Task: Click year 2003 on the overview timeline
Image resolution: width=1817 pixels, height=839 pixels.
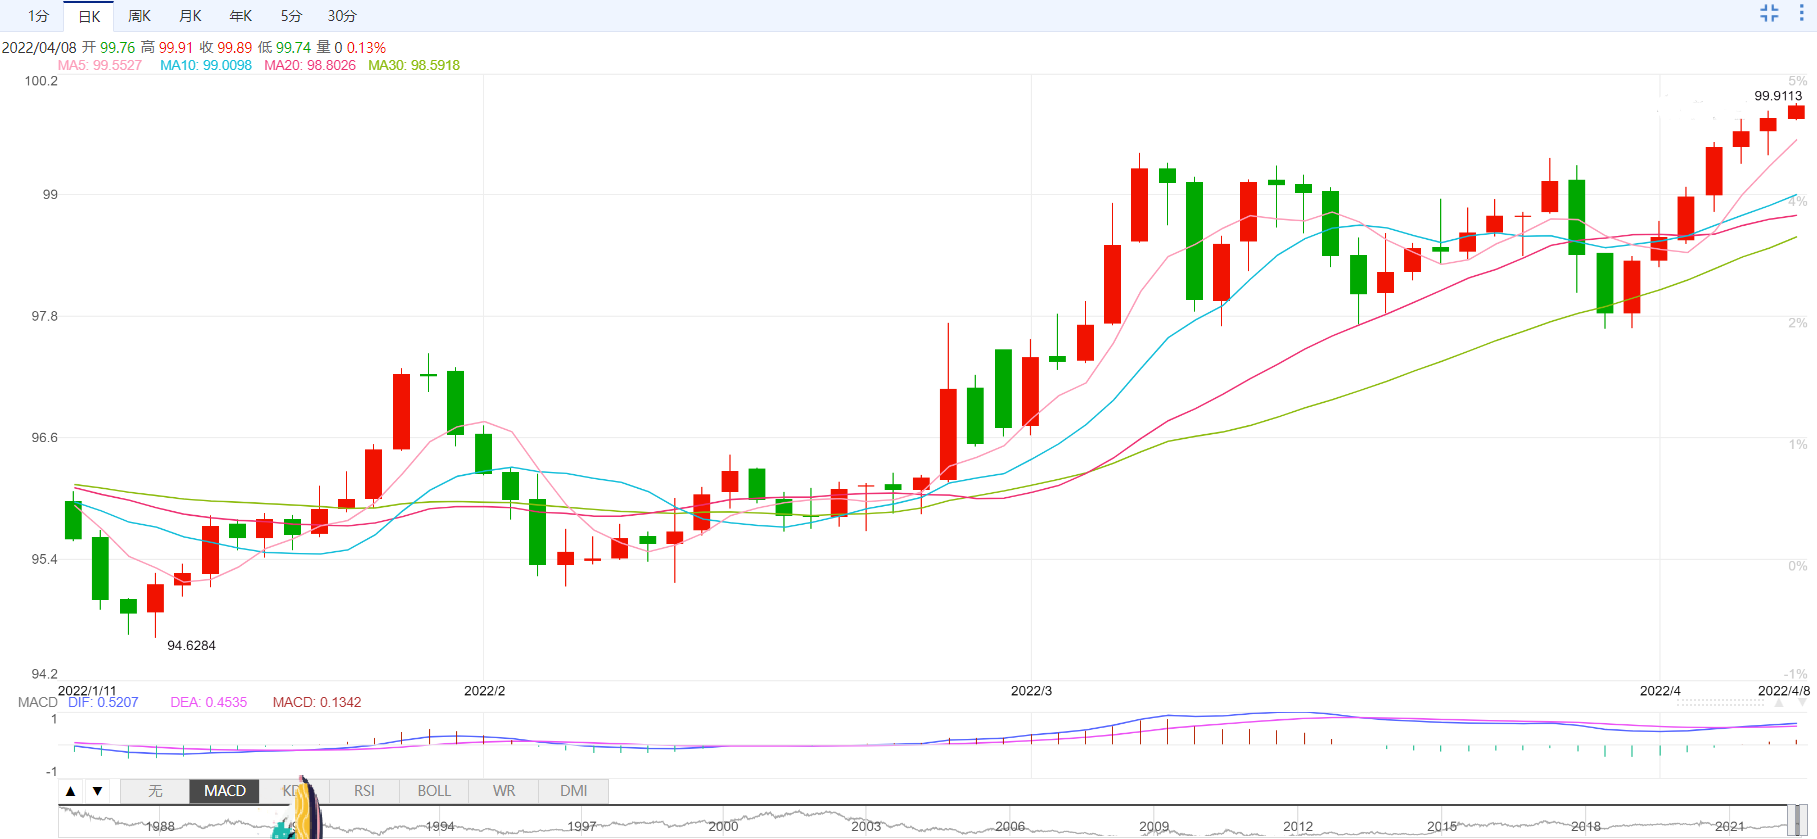Action: pos(866,827)
